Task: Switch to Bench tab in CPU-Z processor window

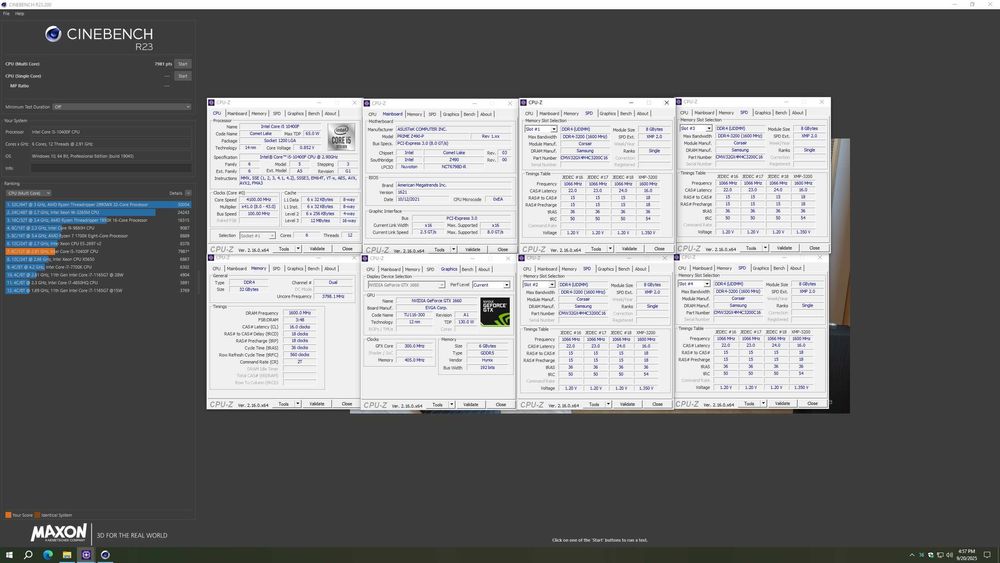Action: tap(314, 113)
